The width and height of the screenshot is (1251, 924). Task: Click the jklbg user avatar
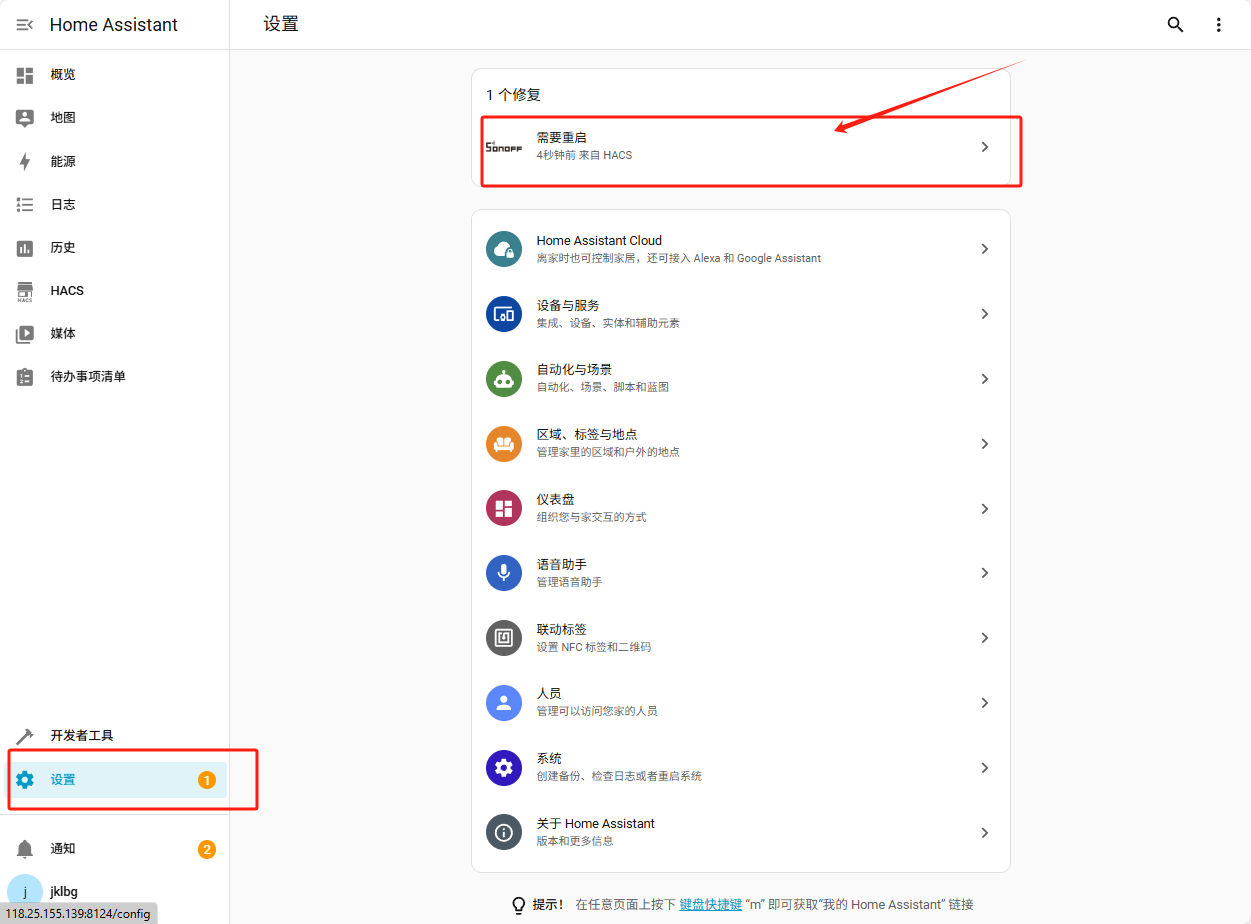25,892
